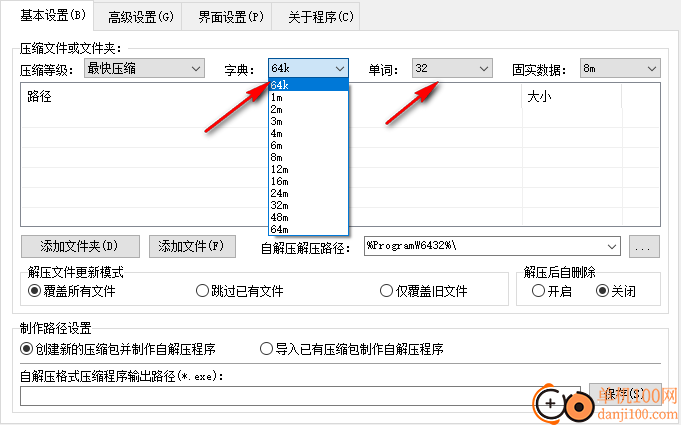Pick 4m from the dictionary list
Viewport: 681px width, 425px height.
pos(308,133)
